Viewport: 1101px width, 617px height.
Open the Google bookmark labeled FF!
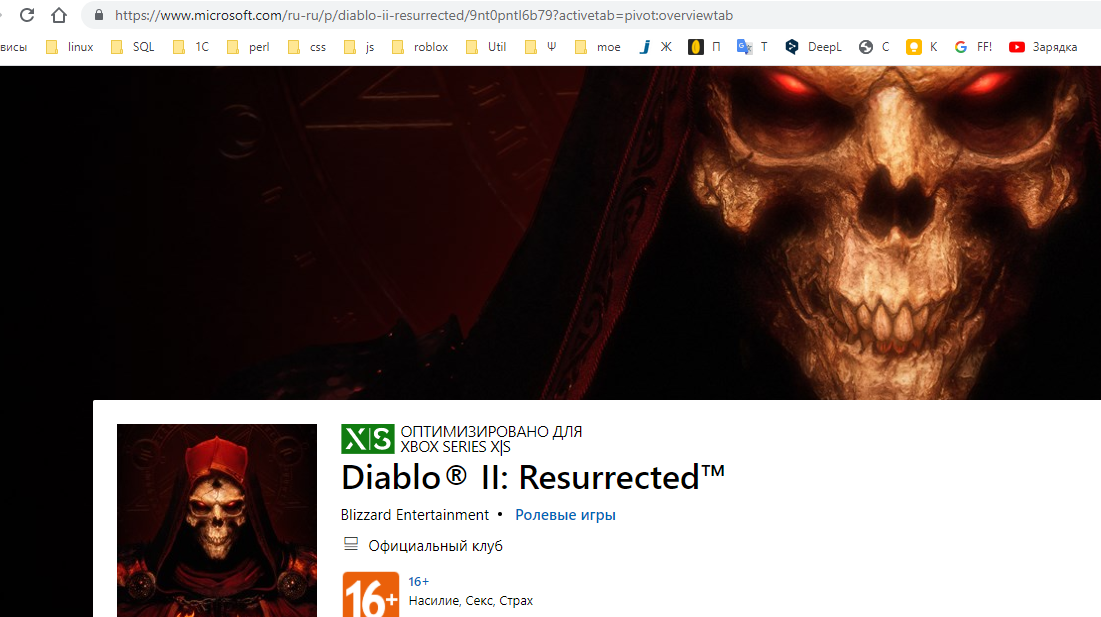pyautogui.click(x=973, y=47)
